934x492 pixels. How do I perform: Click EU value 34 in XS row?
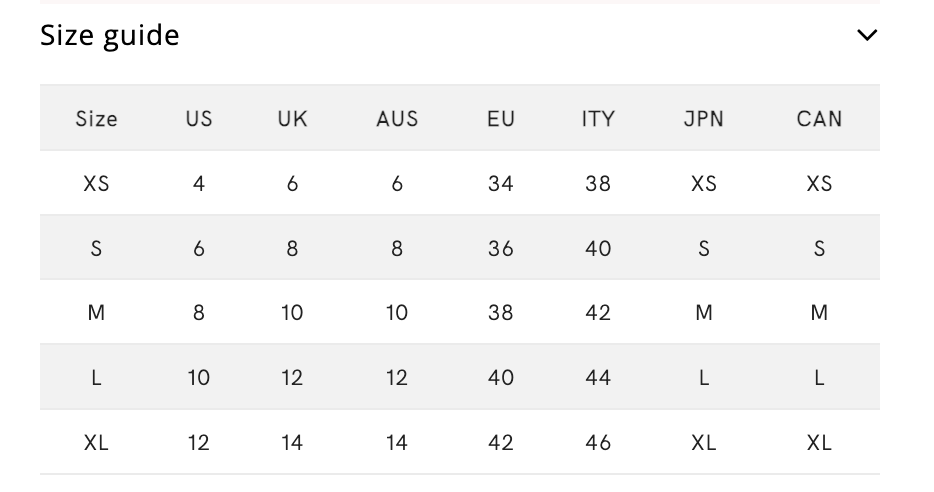(x=501, y=184)
